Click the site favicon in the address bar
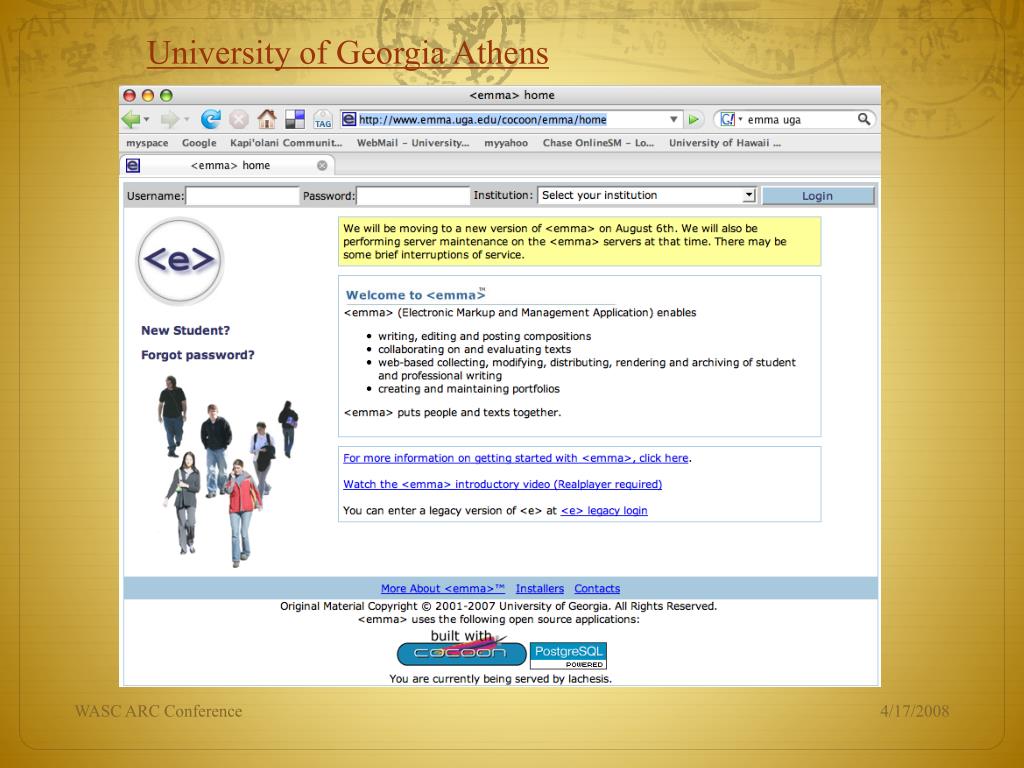This screenshot has width=1024, height=768. click(x=349, y=120)
